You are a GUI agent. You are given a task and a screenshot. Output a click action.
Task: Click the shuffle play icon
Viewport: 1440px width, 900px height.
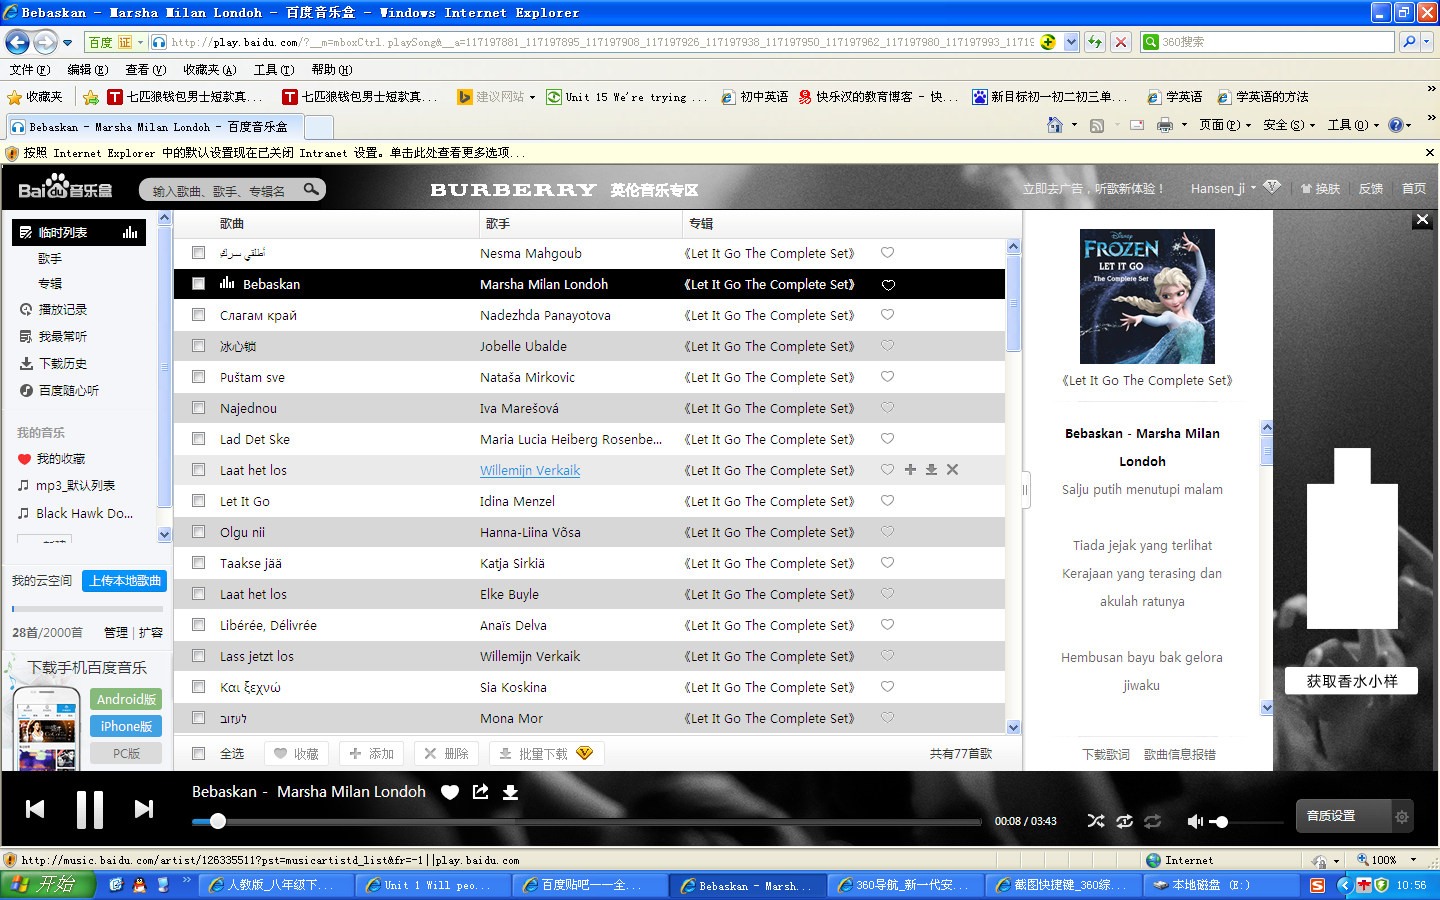click(1096, 821)
